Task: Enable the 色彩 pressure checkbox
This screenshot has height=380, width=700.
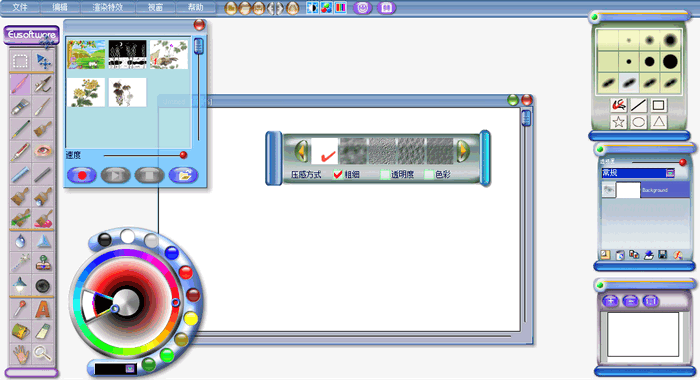Action: [429, 175]
